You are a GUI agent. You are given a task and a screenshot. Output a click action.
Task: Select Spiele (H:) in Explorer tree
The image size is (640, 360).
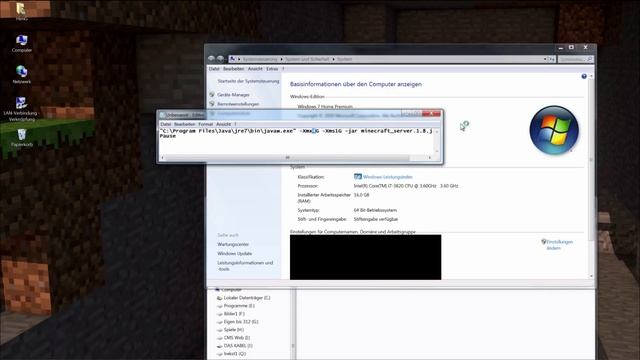tap(233, 330)
